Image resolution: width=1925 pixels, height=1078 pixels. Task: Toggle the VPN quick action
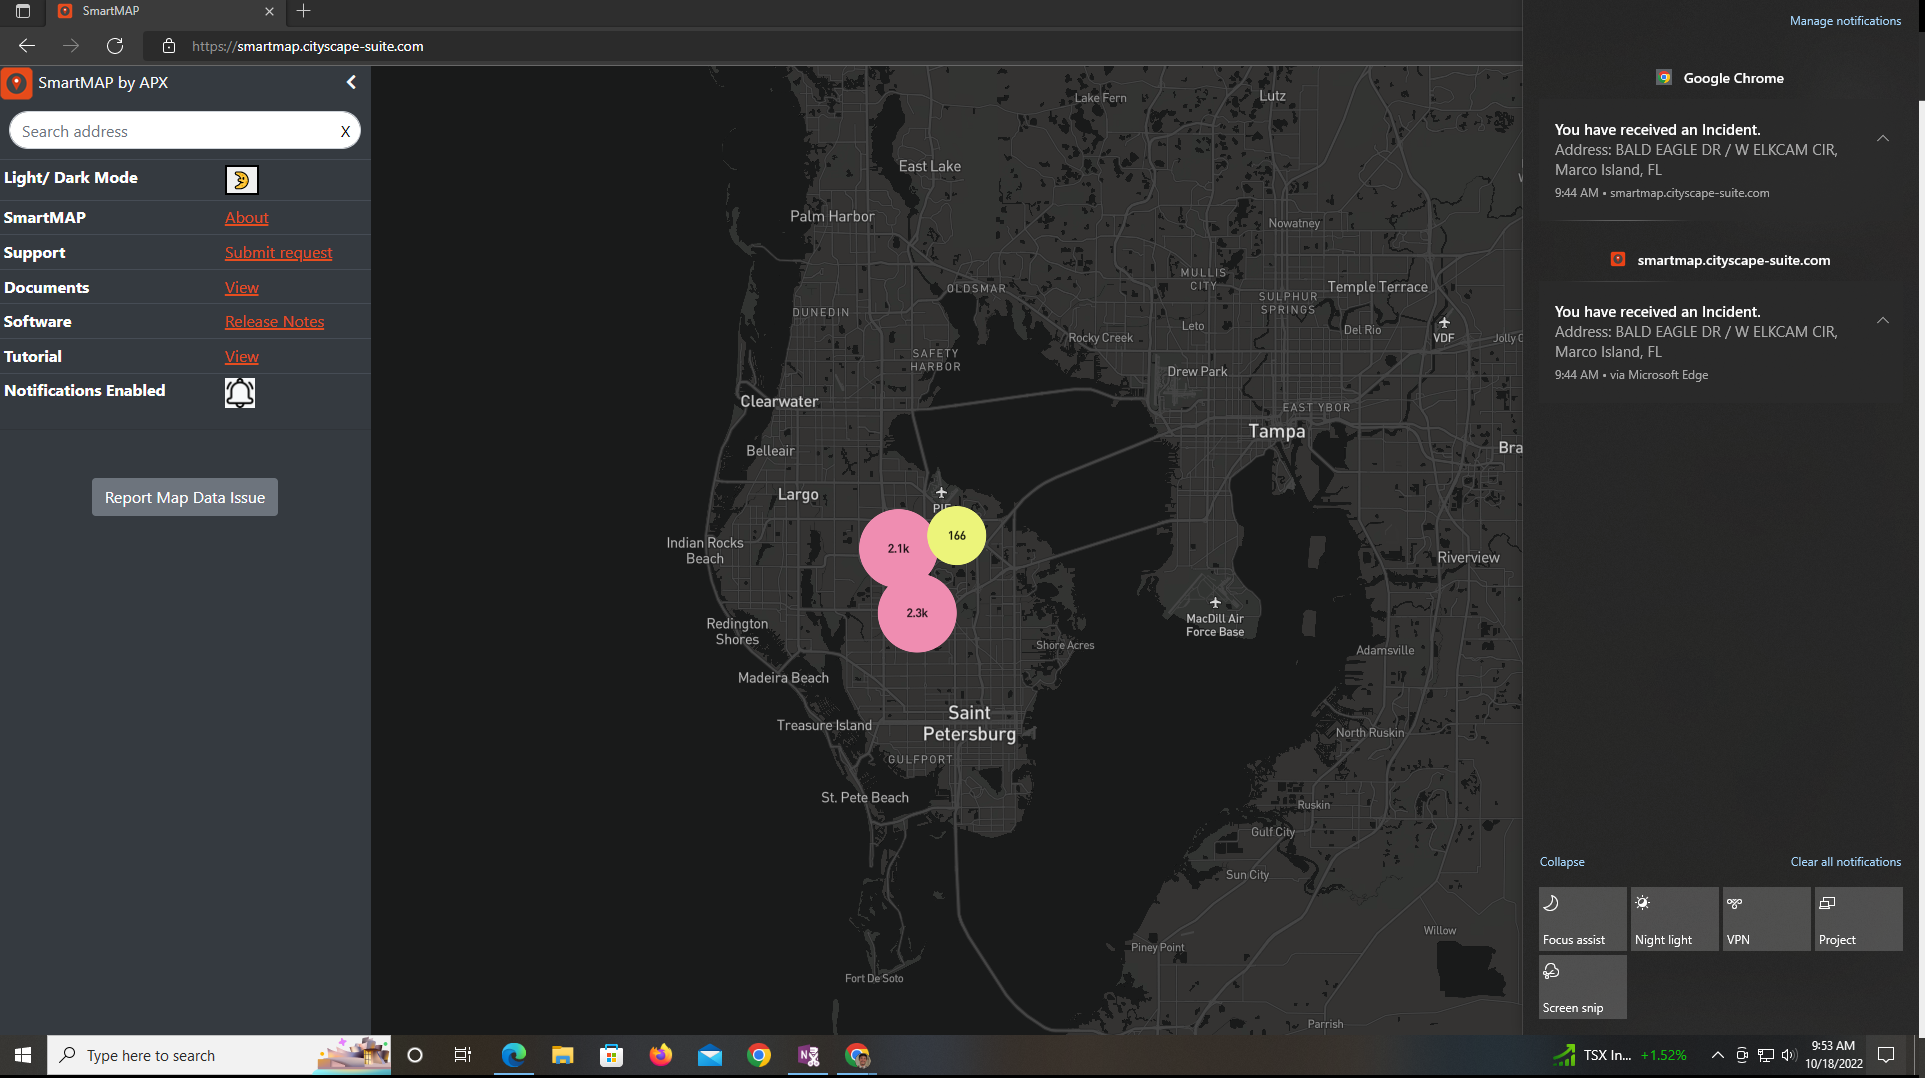point(1766,919)
